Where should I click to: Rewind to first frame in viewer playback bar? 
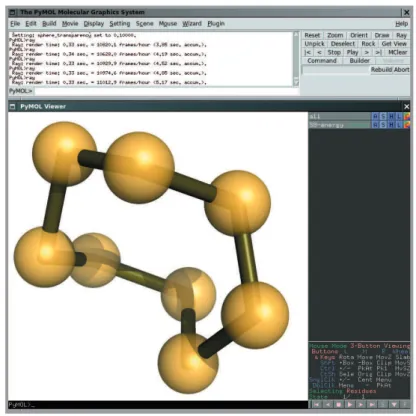point(317,405)
